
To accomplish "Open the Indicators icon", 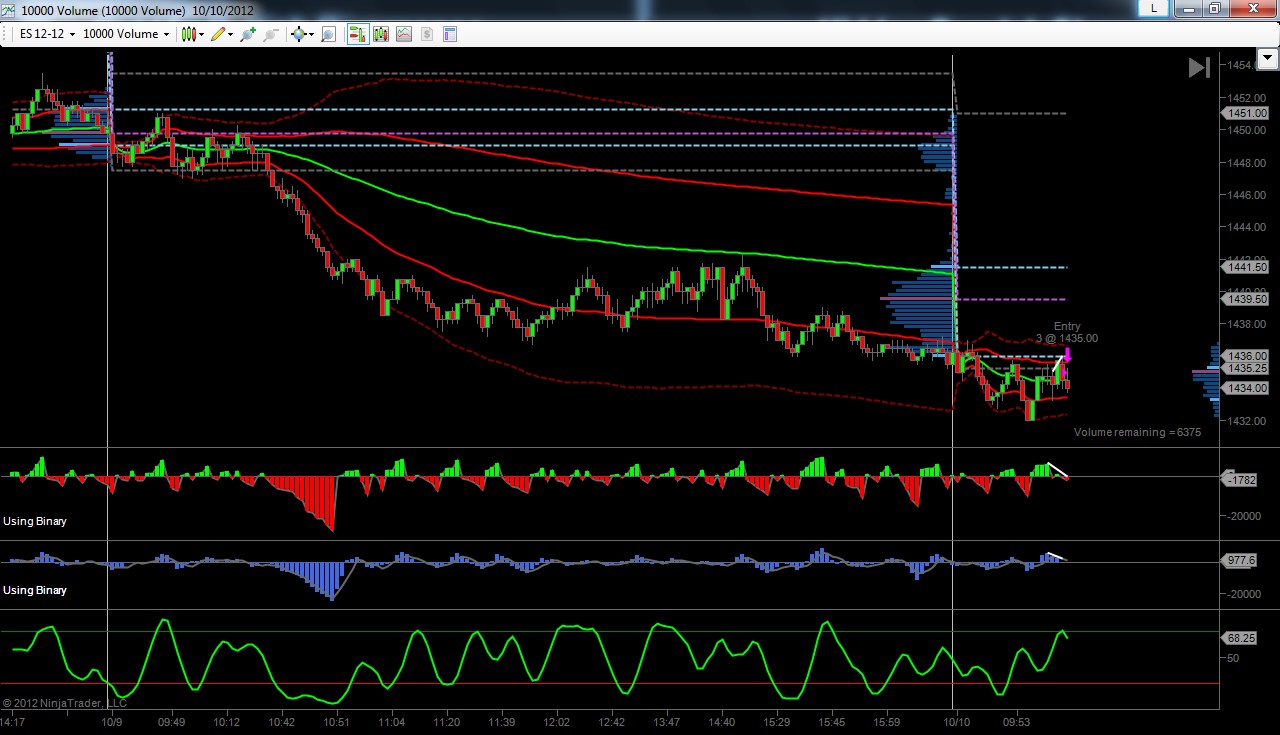I will click(404, 34).
